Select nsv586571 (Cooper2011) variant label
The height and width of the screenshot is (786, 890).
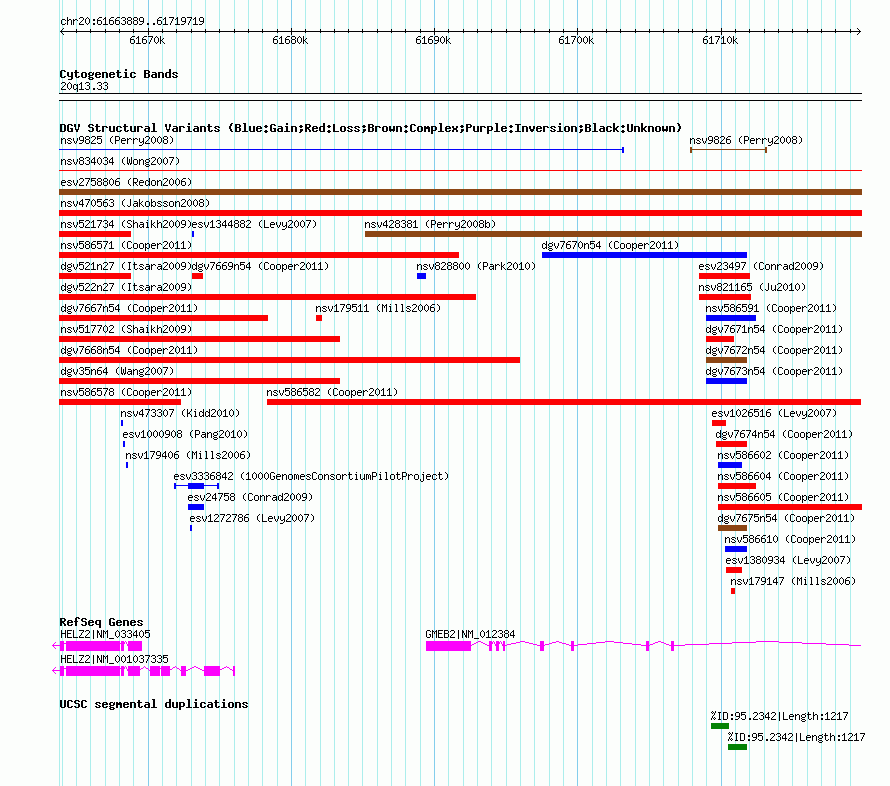point(126,245)
